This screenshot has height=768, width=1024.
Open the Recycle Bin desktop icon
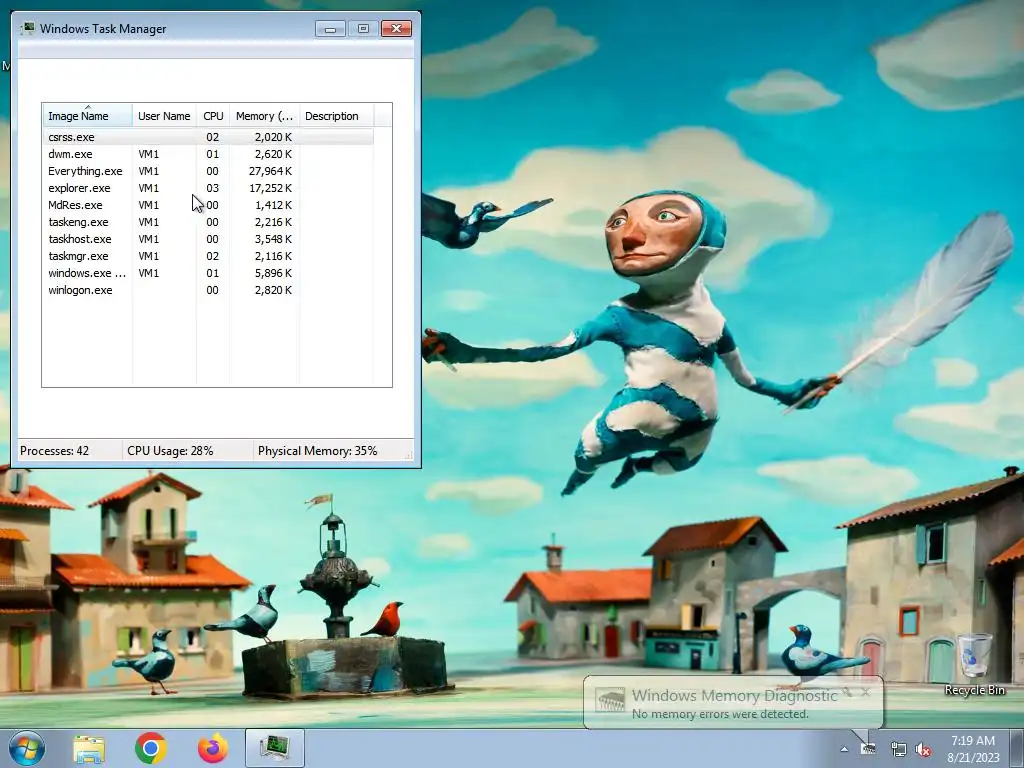coord(974,664)
